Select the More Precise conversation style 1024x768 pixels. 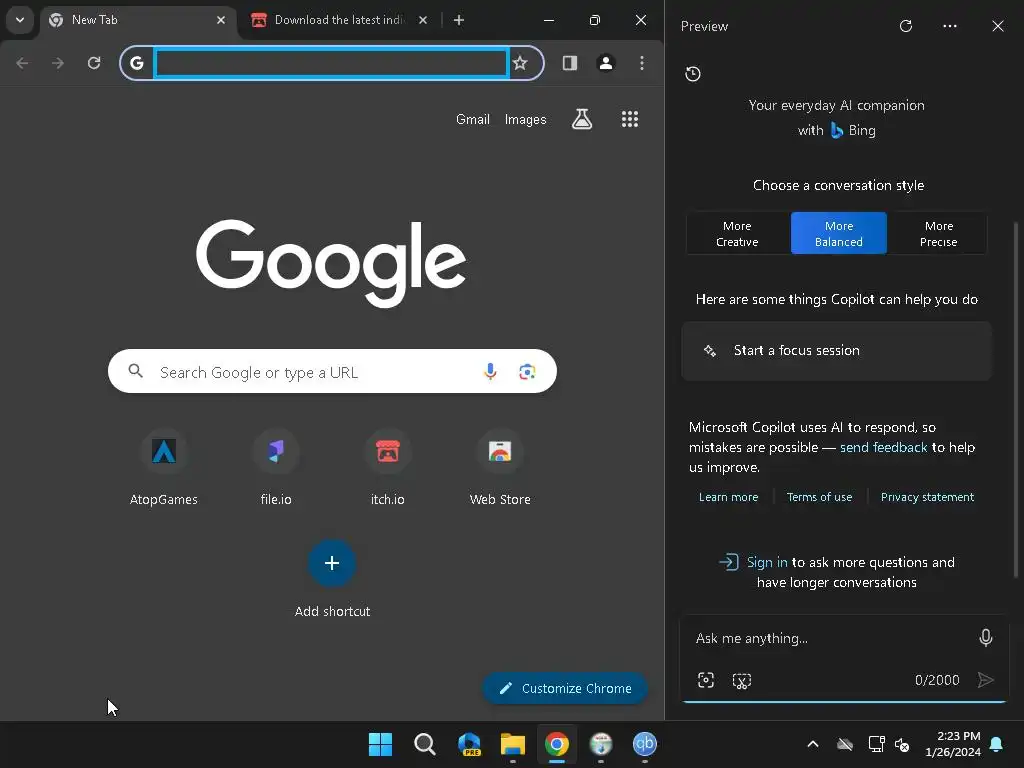pos(938,233)
